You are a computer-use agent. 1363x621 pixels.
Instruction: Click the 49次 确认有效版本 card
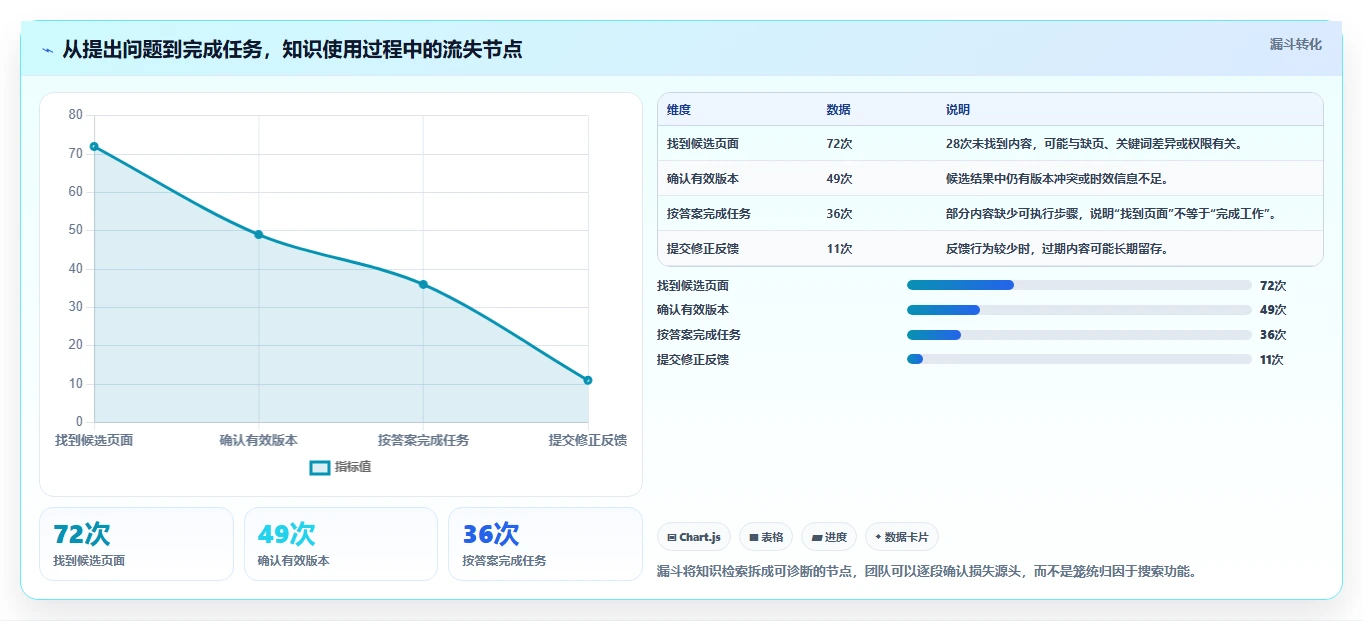pos(341,544)
